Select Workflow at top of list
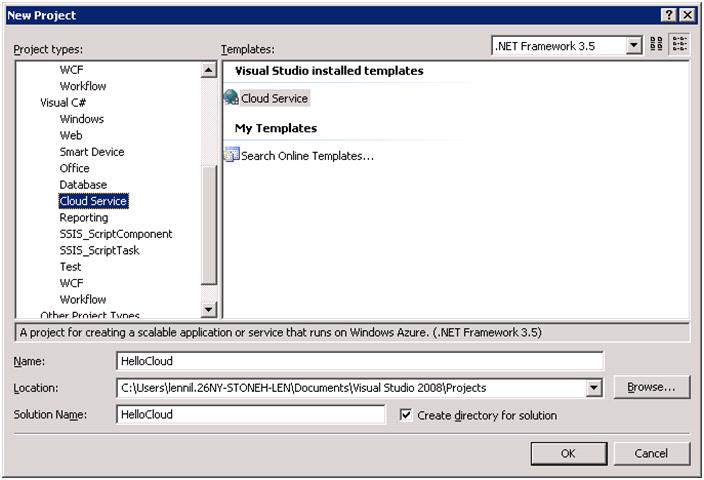704x480 pixels. pos(83,86)
